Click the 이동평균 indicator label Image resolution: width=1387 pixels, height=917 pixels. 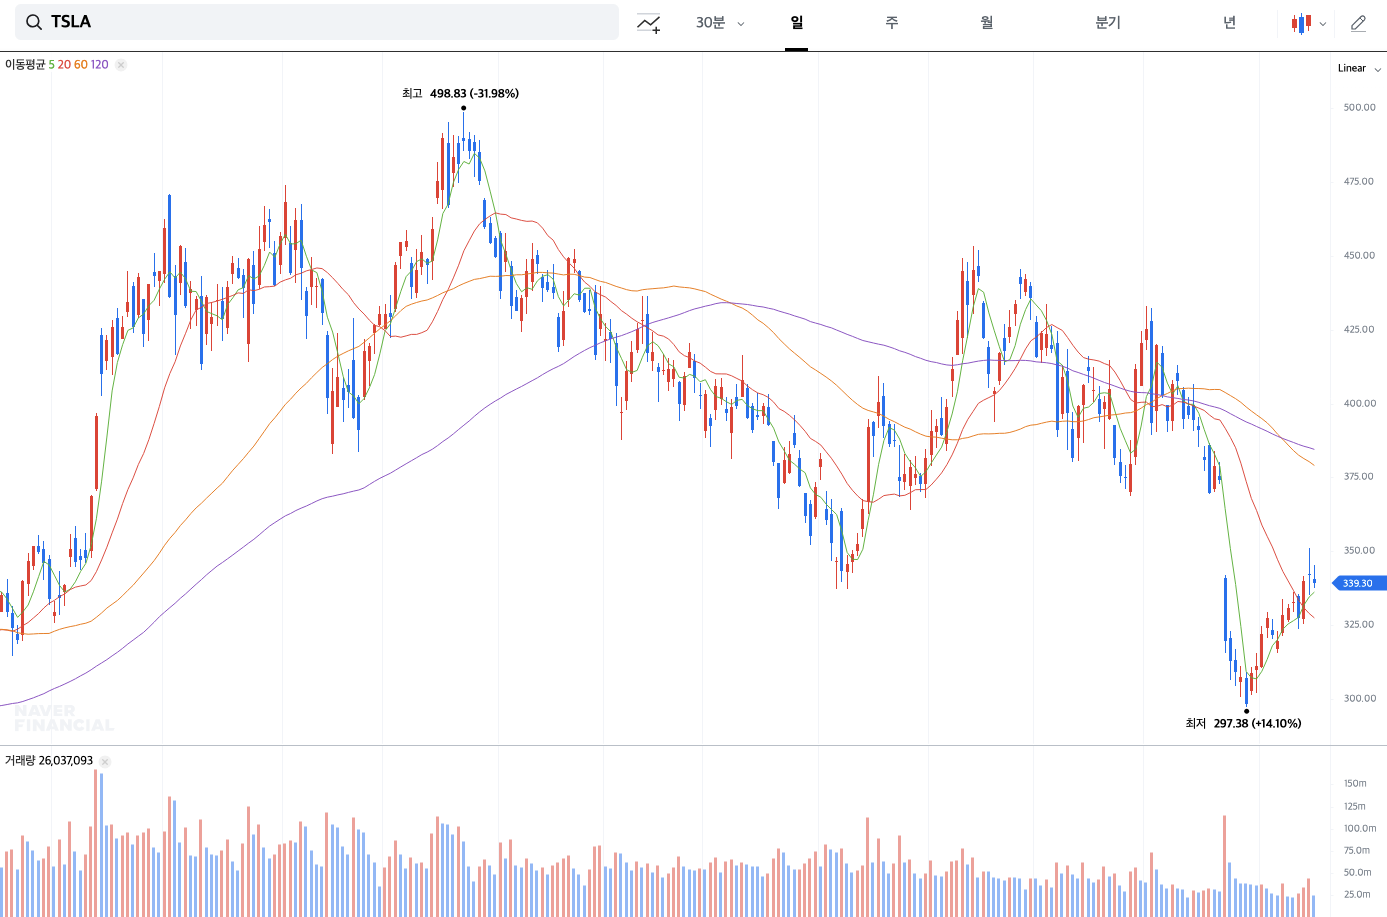click(25, 65)
